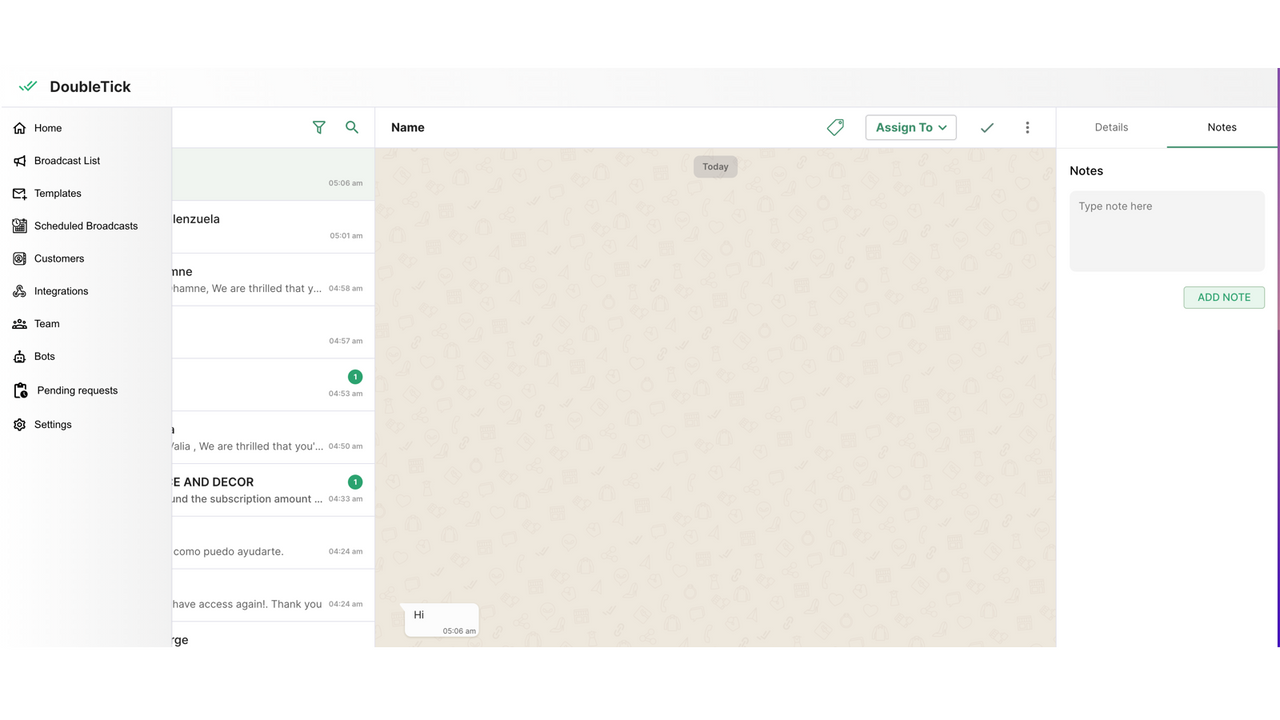This screenshot has width=1280, height=720.
Task: Click unread badge on the 04:33 am chat
Action: pyautogui.click(x=355, y=482)
